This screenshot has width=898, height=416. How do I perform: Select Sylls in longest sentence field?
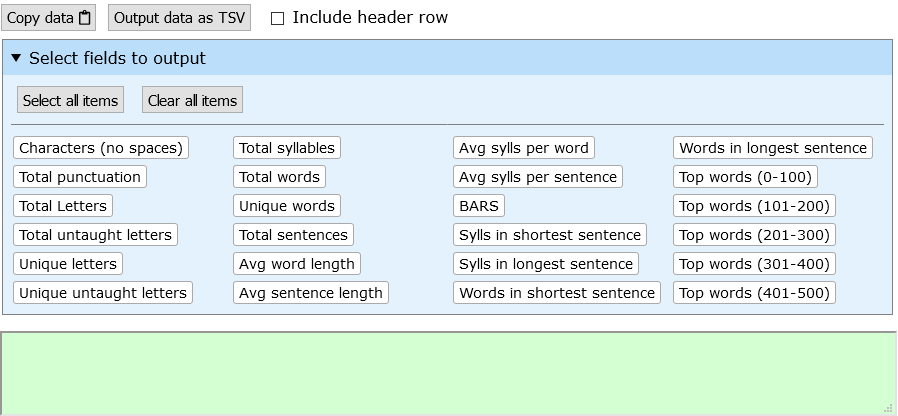(x=546, y=264)
